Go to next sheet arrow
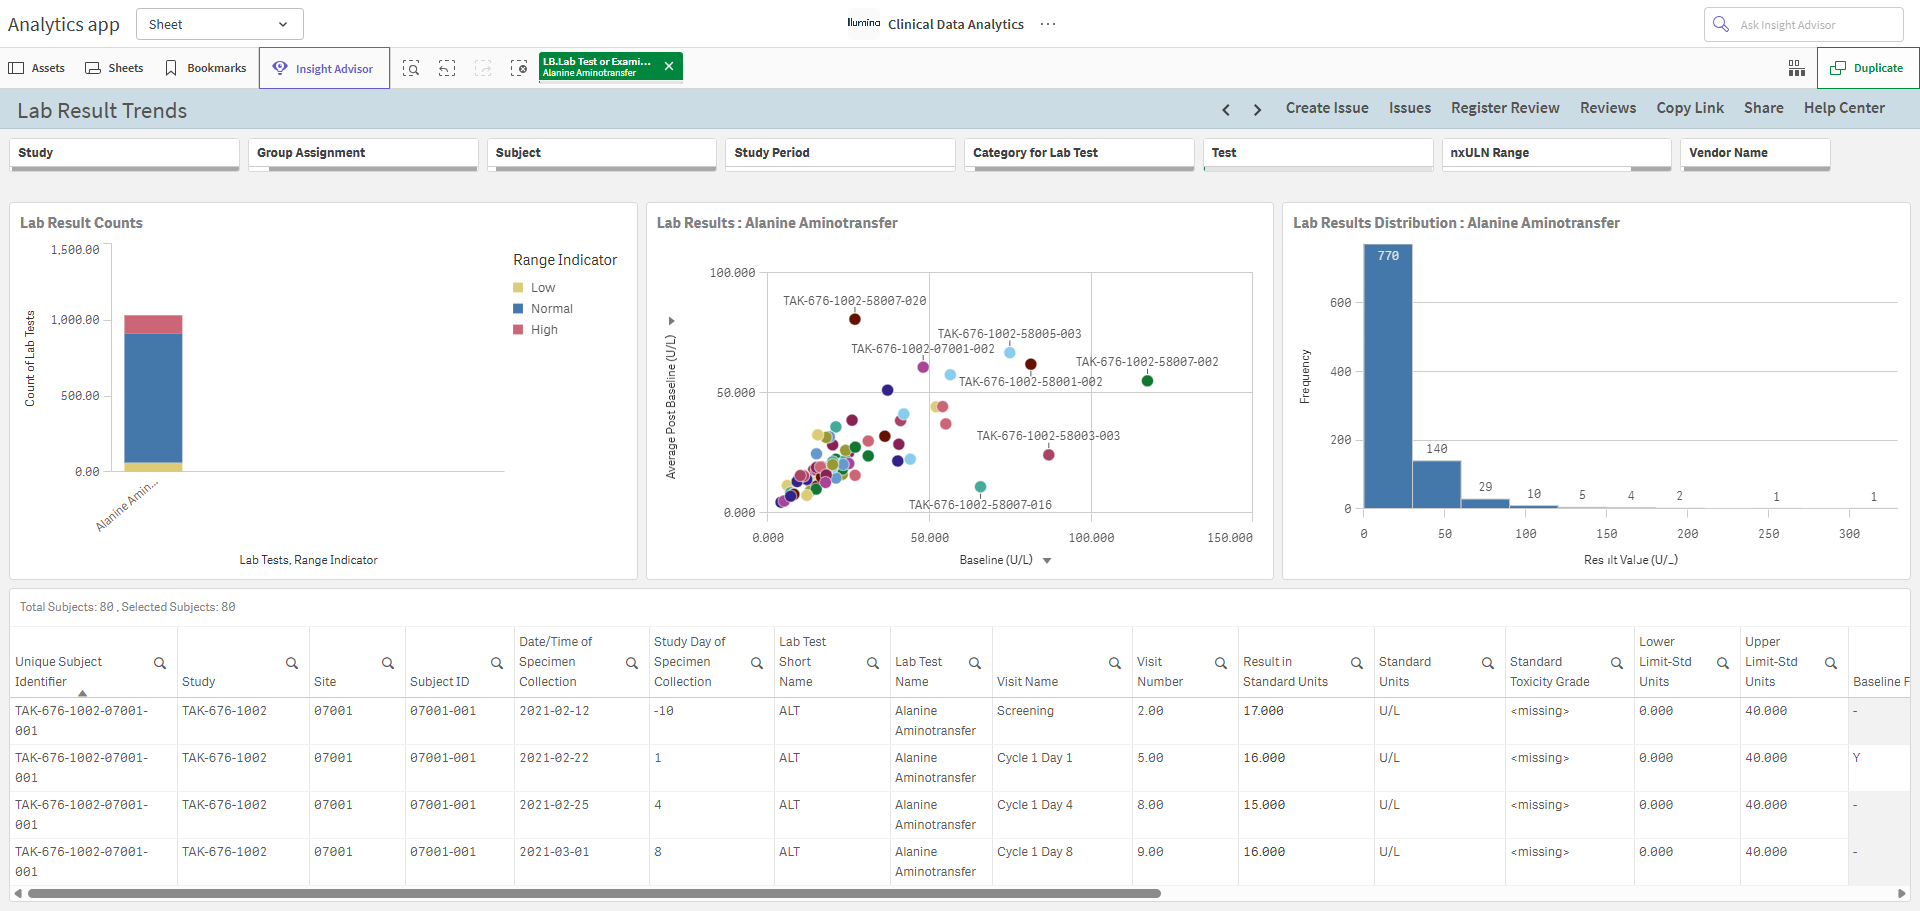Screen dimensions: 1920x911 pyautogui.click(x=1258, y=109)
